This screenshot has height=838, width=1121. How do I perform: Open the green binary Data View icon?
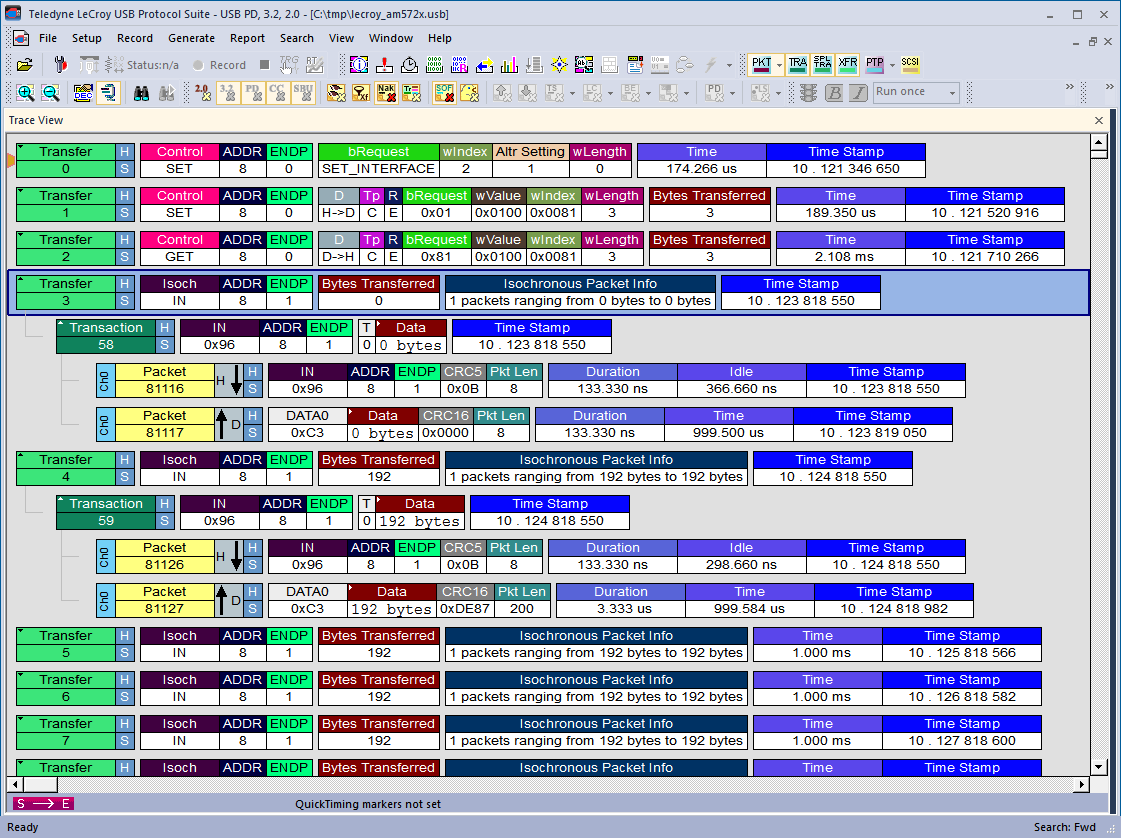tap(434, 65)
